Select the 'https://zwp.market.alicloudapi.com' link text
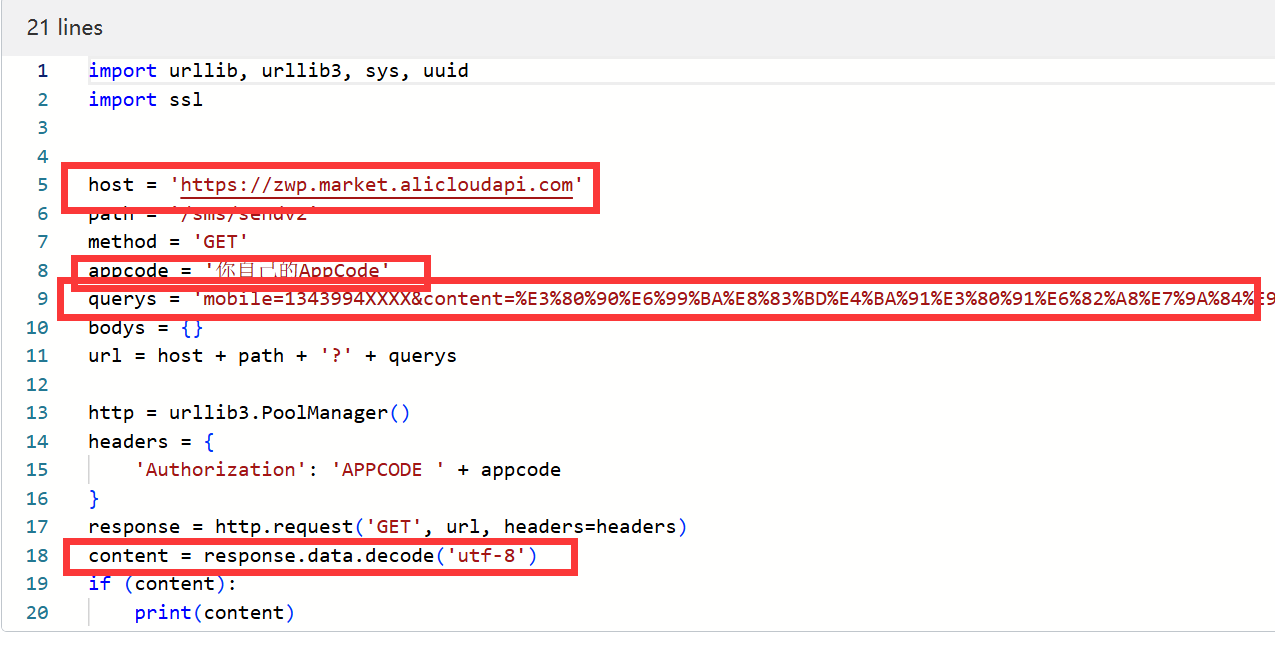The image size is (1275, 646). 375,185
